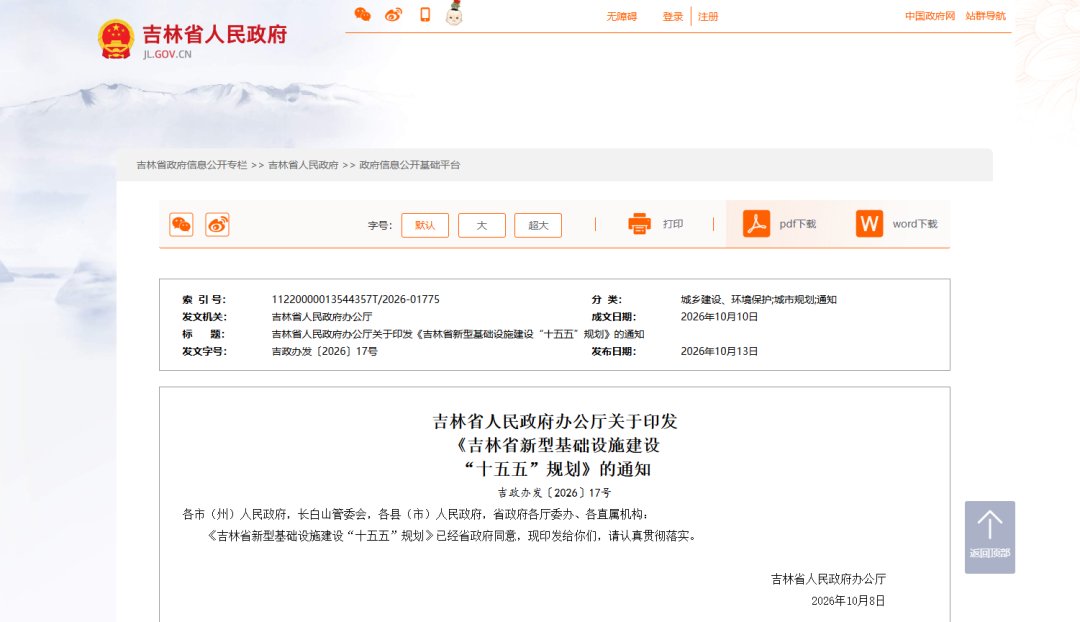Click the 标题 value in info table

(457, 334)
